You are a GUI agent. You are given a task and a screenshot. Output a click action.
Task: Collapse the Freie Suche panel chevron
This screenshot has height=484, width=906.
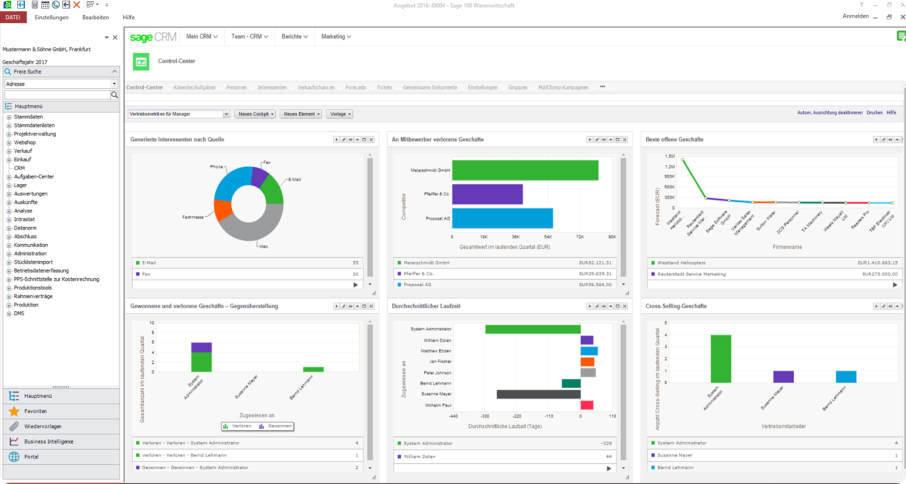114,72
